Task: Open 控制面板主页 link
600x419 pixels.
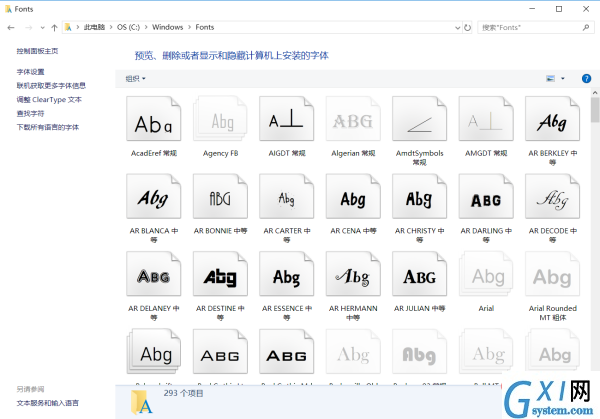Action: 37,51
